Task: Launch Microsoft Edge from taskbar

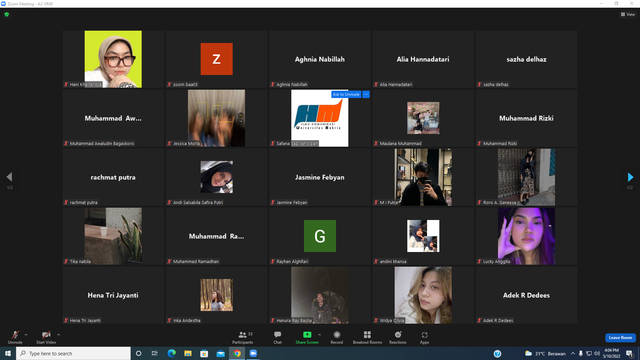Action: click(x=171, y=353)
